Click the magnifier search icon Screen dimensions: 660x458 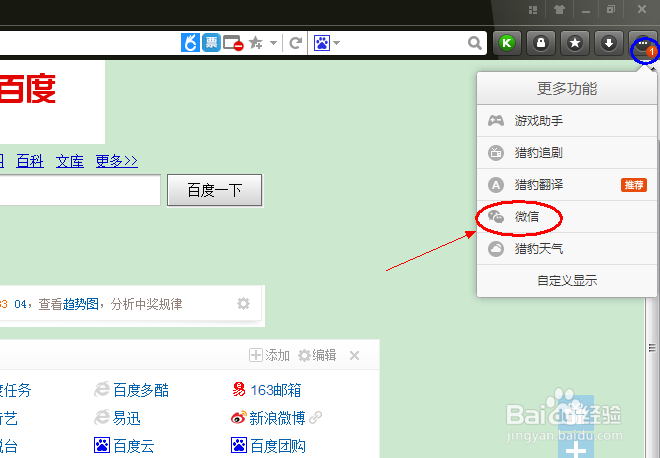pyautogui.click(x=475, y=43)
